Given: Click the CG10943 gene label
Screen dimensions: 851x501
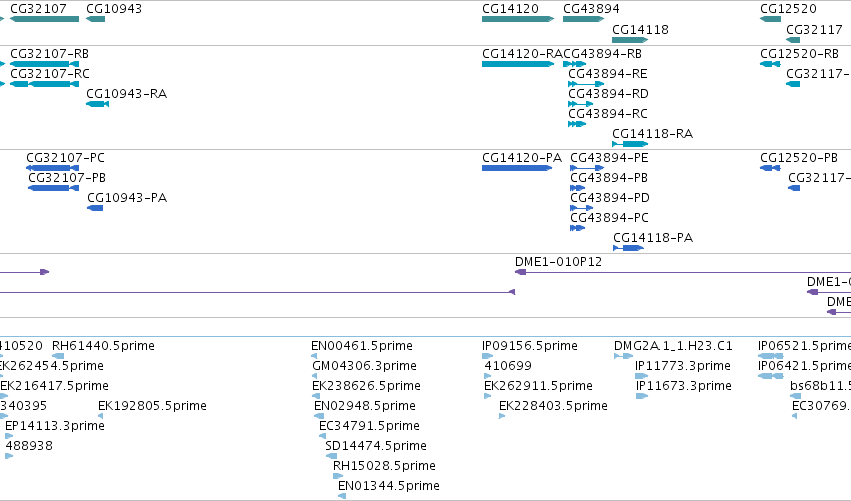Looking at the screenshot, I should click(x=114, y=9).
